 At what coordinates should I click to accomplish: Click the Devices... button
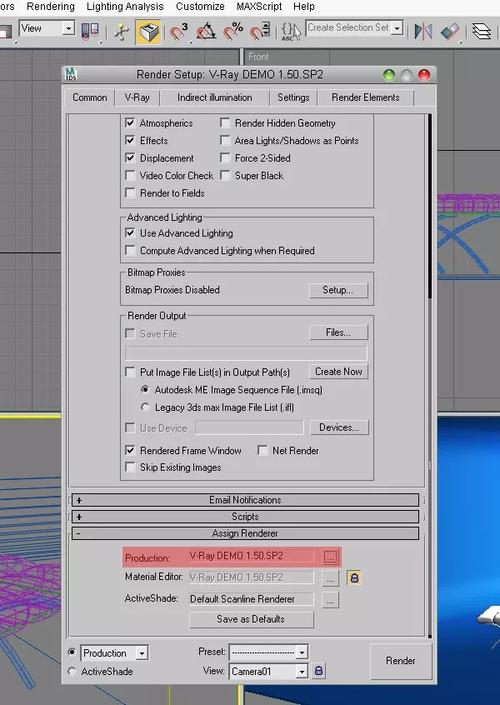click(x=339, y=427)
